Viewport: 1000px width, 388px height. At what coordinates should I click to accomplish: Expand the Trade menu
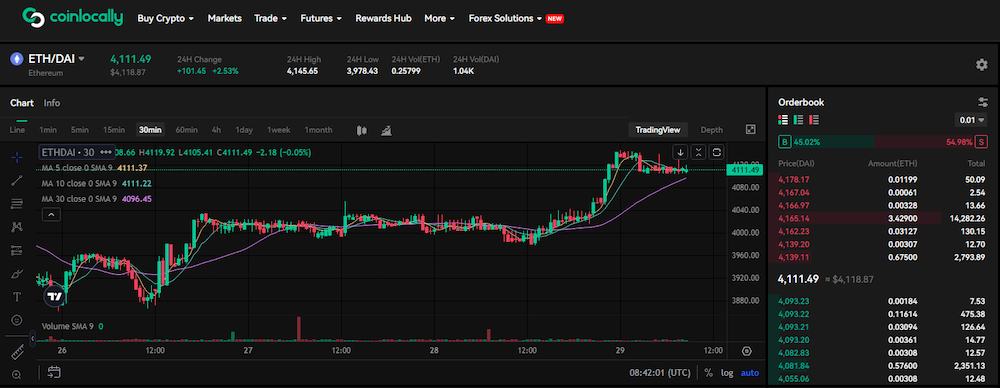(270, 19)
